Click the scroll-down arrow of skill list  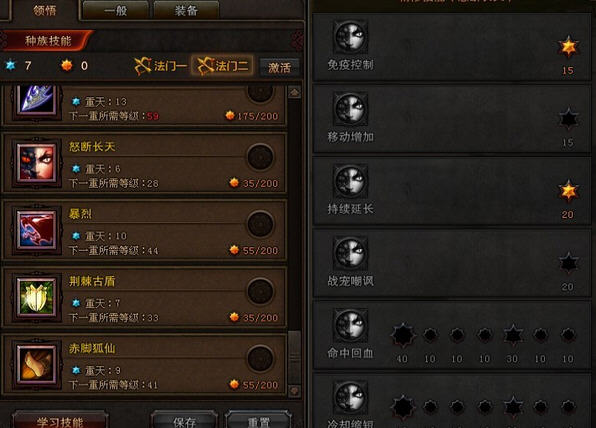(x=295, y=390)
